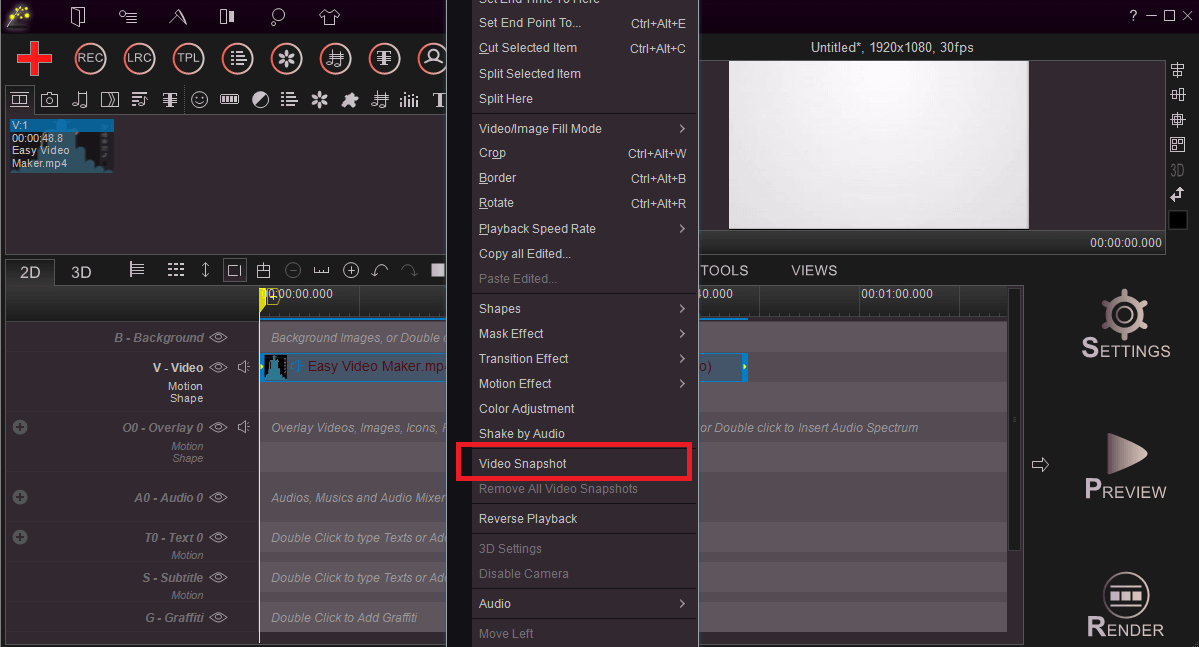
Task: Click the half-filled circle contrast icon
Action: (x=260, y=99)
